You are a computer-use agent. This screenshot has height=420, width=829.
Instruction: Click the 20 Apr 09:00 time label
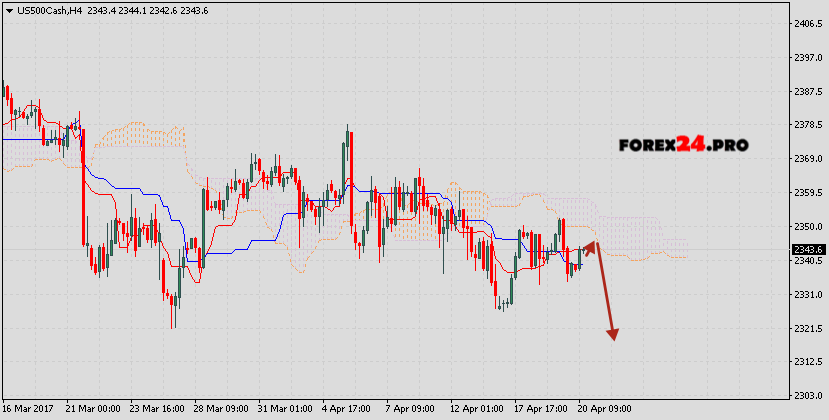pyautogui.click(x=603, y=409)
